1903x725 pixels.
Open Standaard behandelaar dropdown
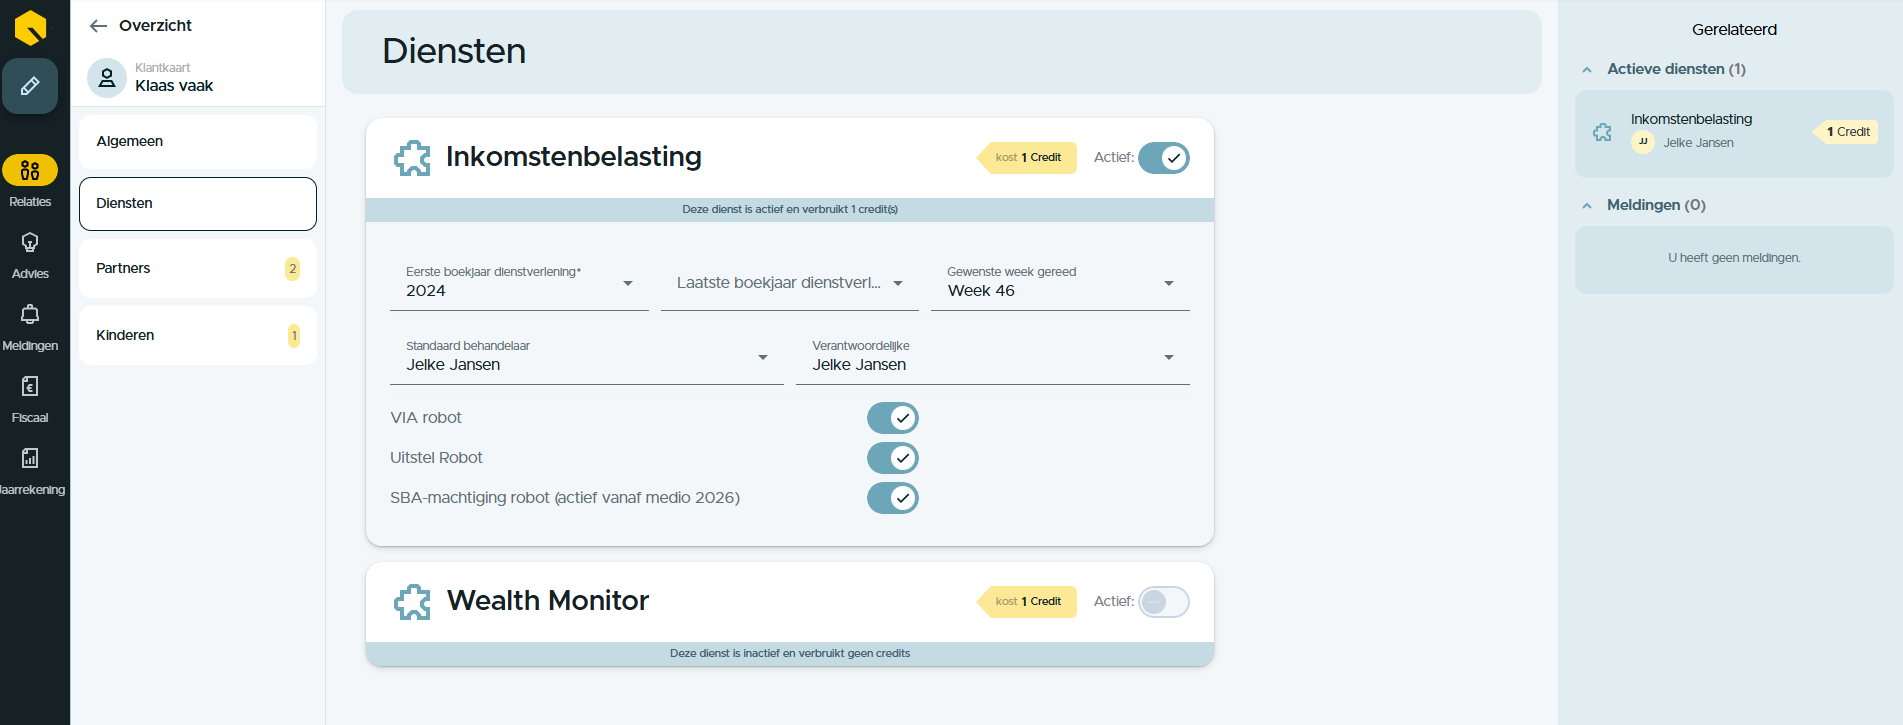click(587, 357)
